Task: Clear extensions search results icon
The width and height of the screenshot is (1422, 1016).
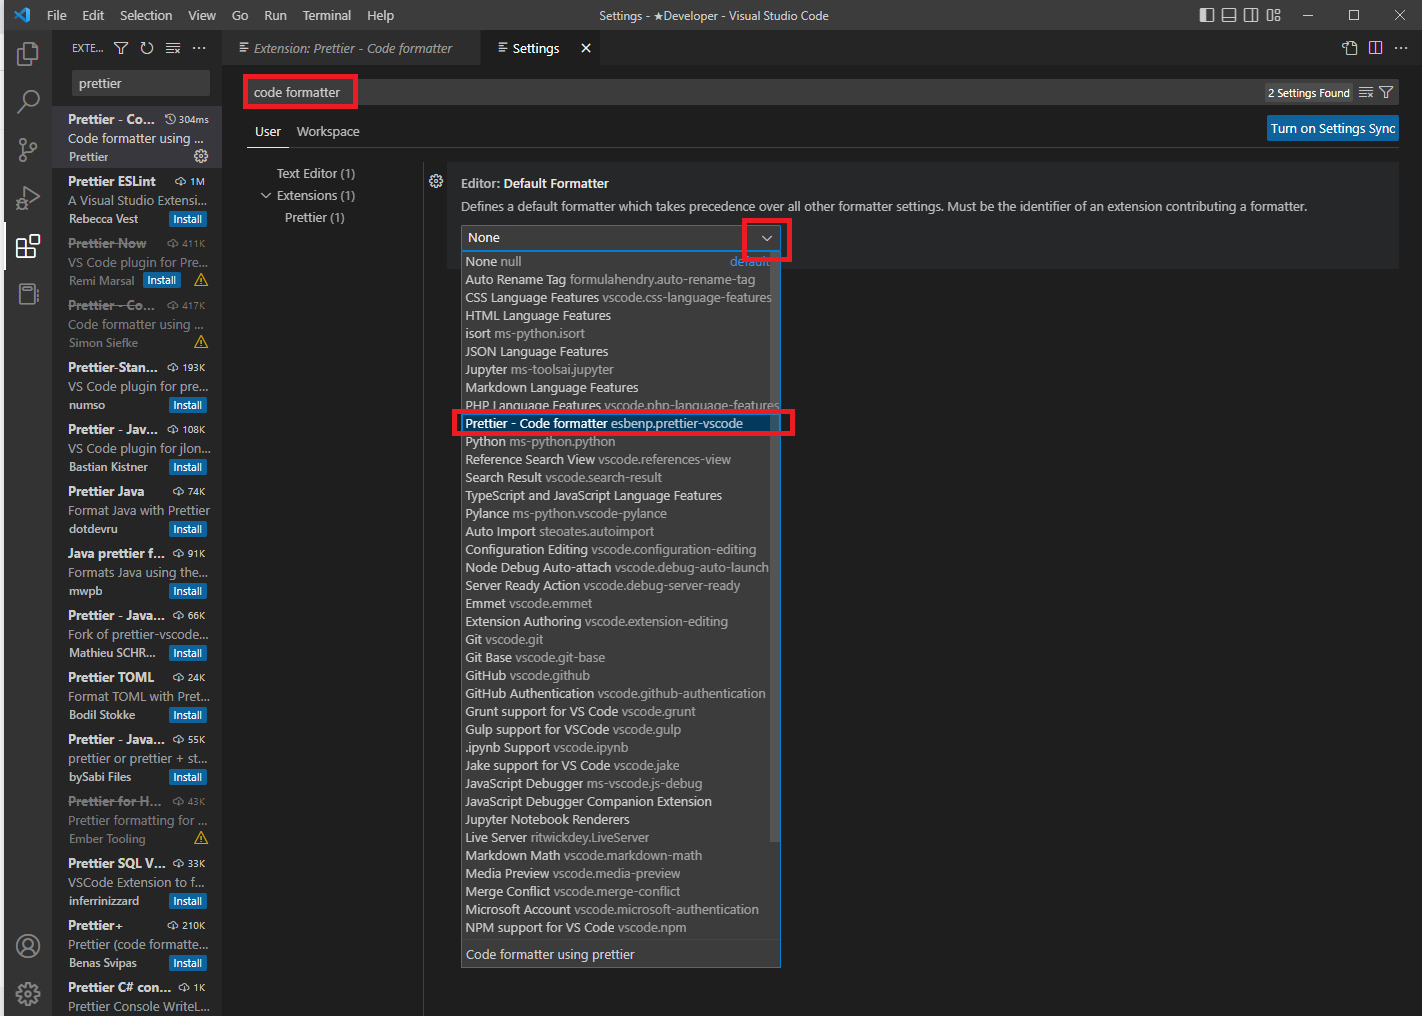Action: tap(173, 48)
